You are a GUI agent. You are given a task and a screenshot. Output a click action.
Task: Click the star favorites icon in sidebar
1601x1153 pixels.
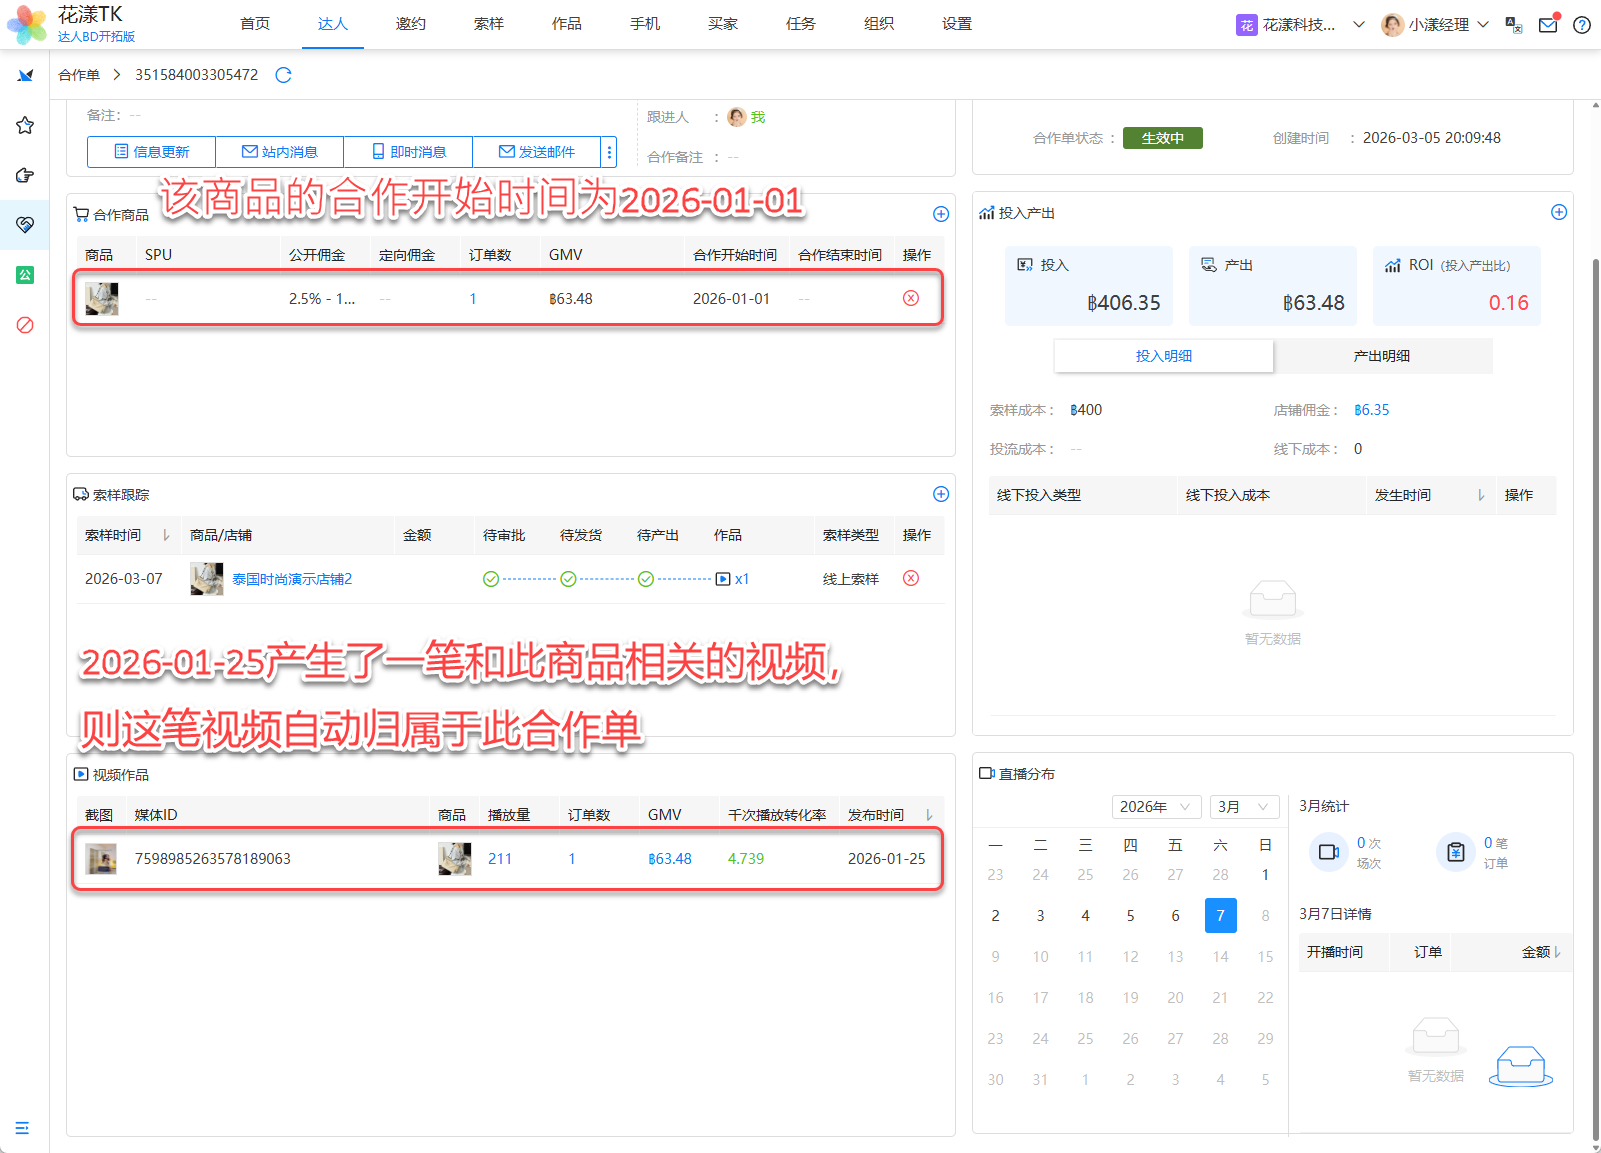coord(25,125)
